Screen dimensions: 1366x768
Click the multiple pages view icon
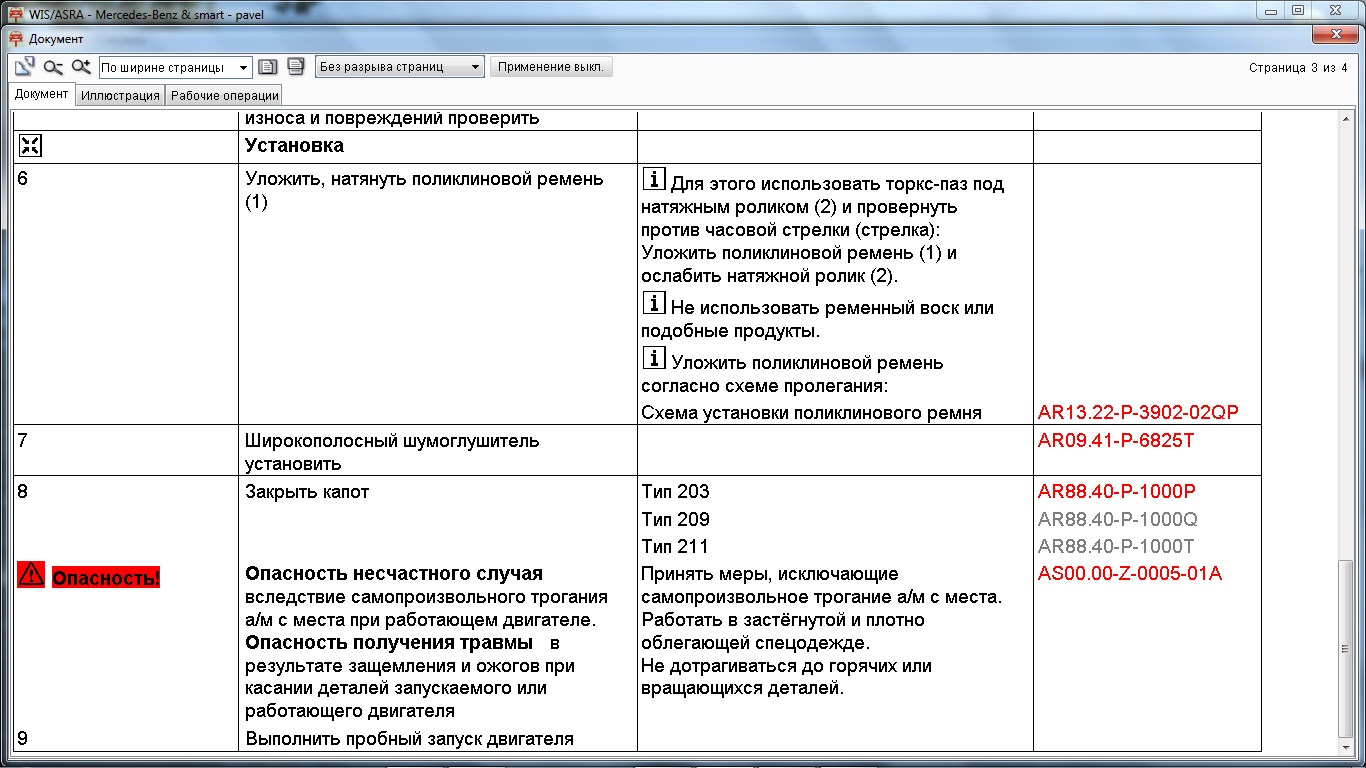(295, 67)
